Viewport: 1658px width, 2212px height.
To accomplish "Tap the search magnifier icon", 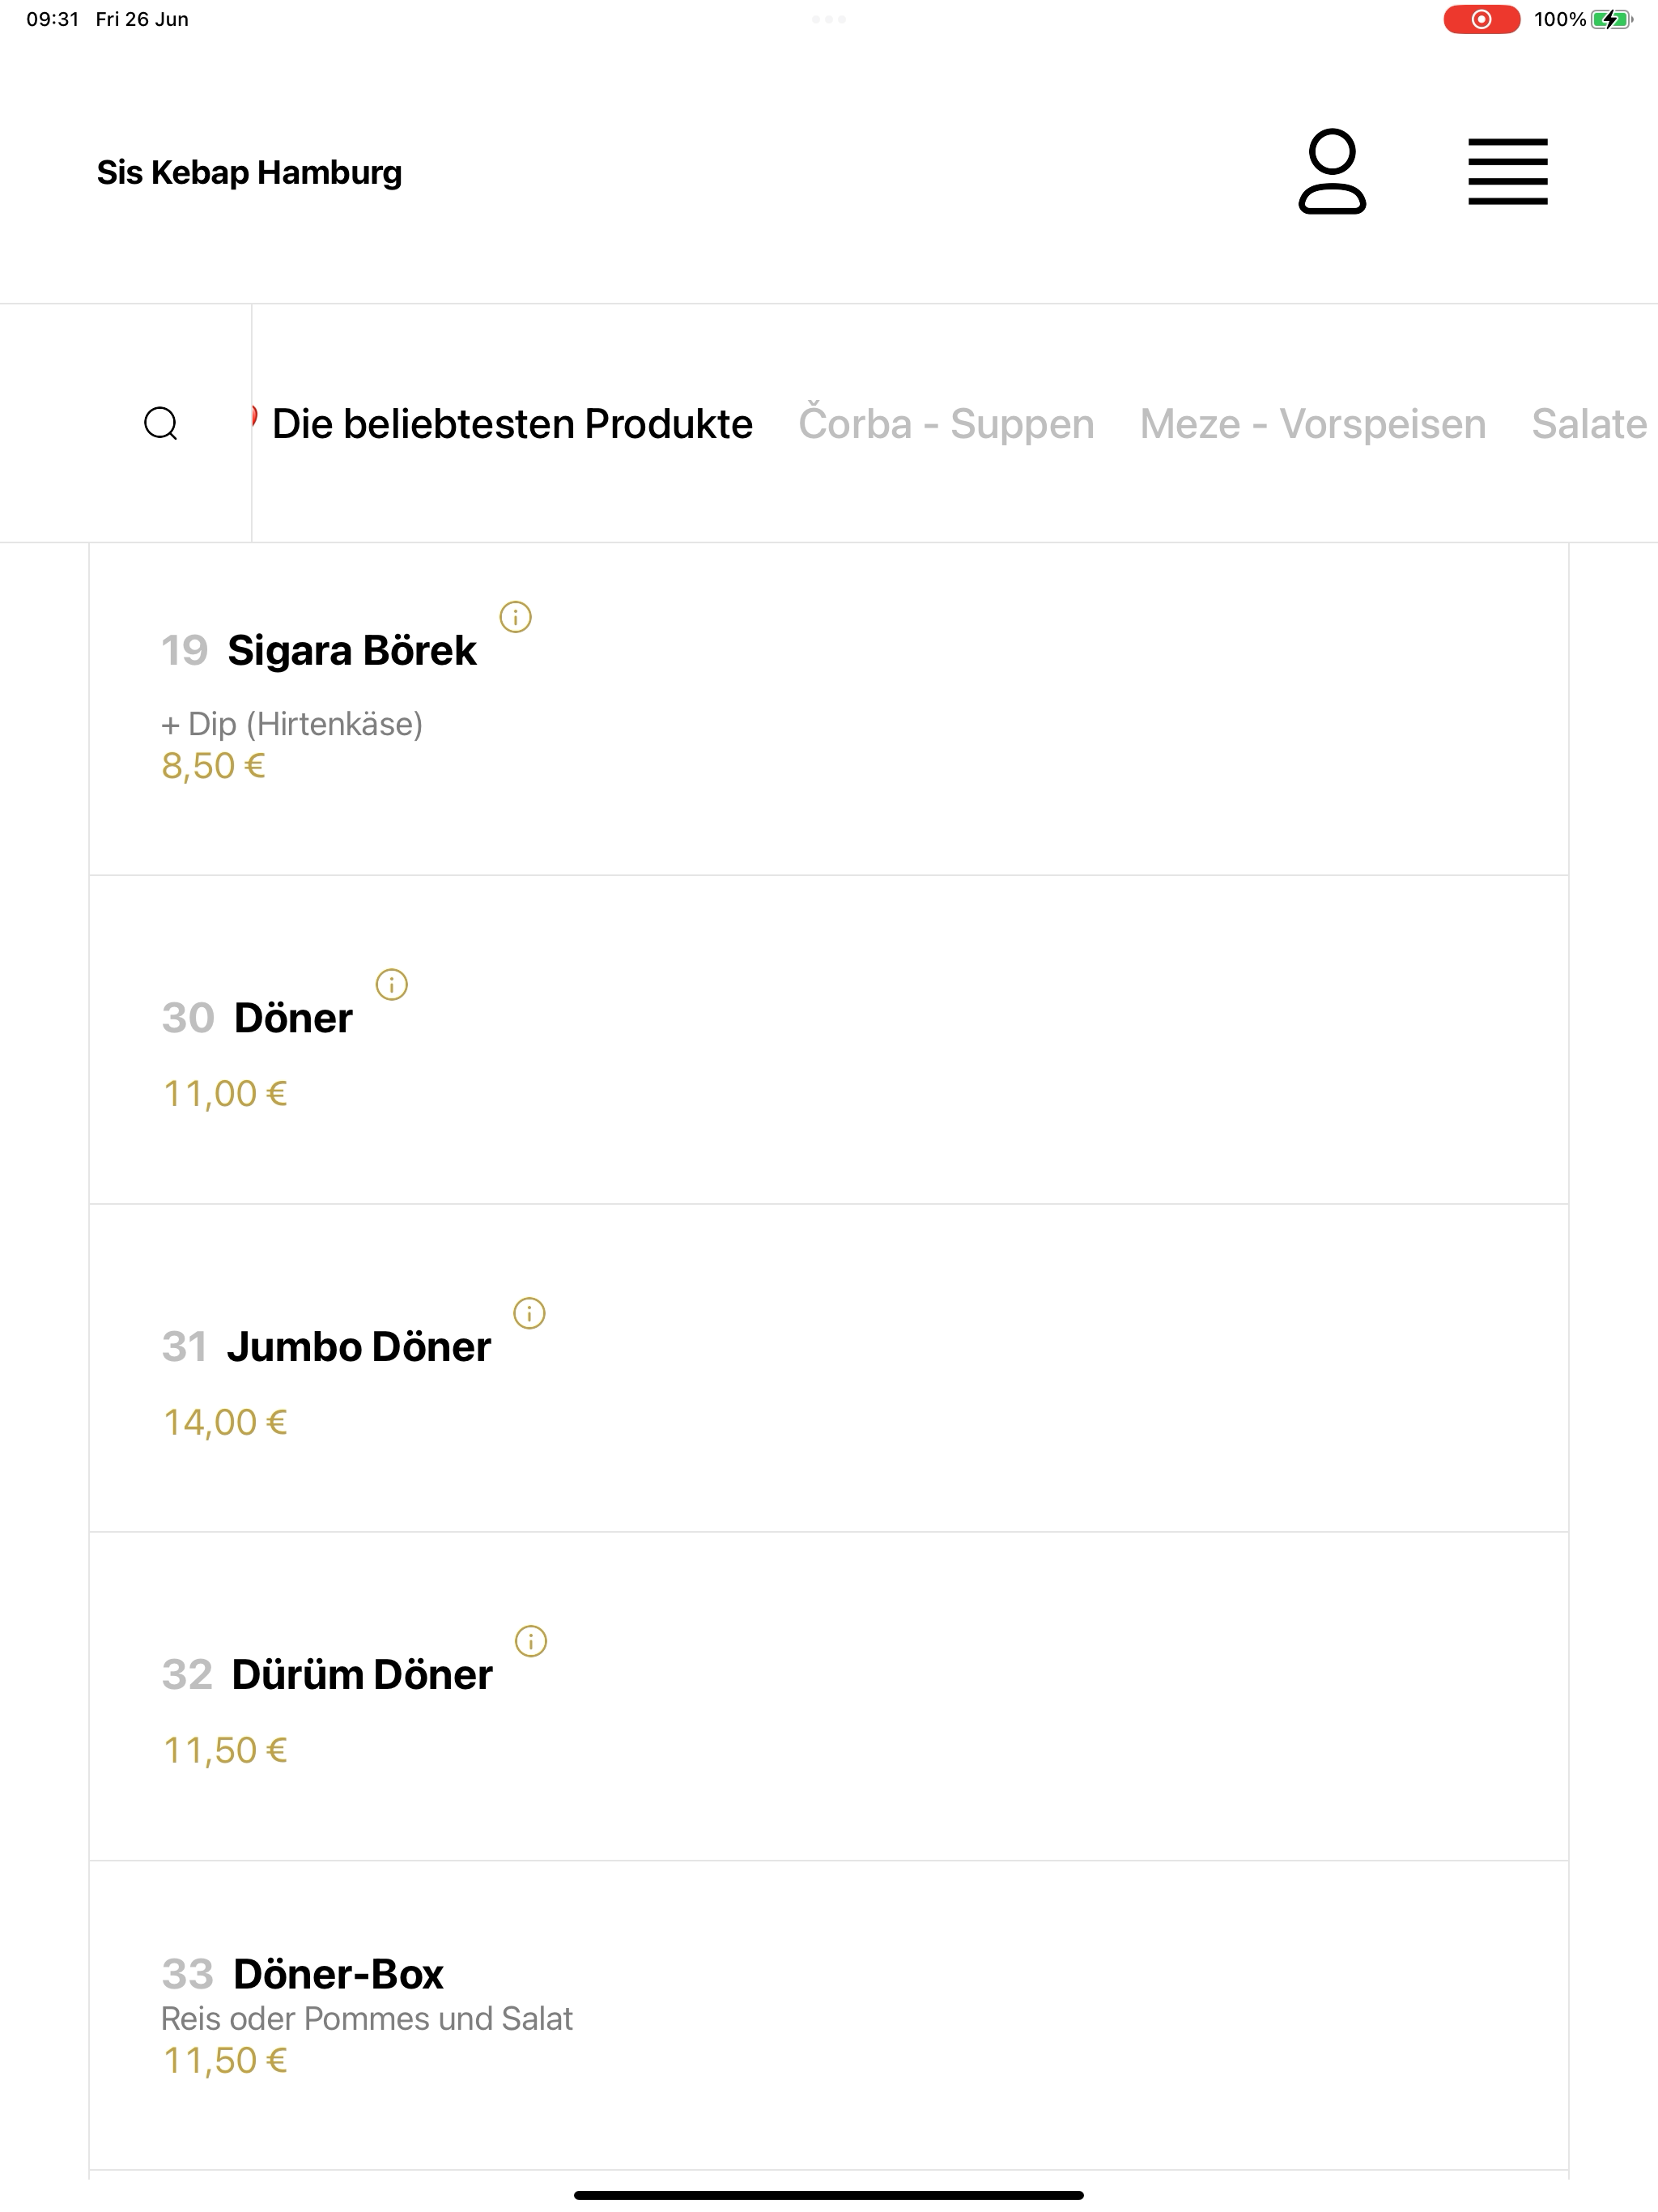I will click(x=161, y=424).
